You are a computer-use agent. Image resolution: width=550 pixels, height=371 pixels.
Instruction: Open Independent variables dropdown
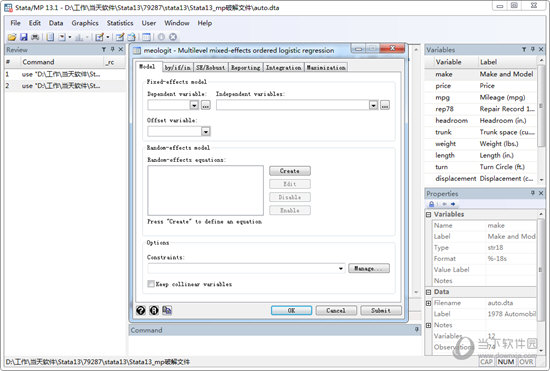tap(374, 105)
